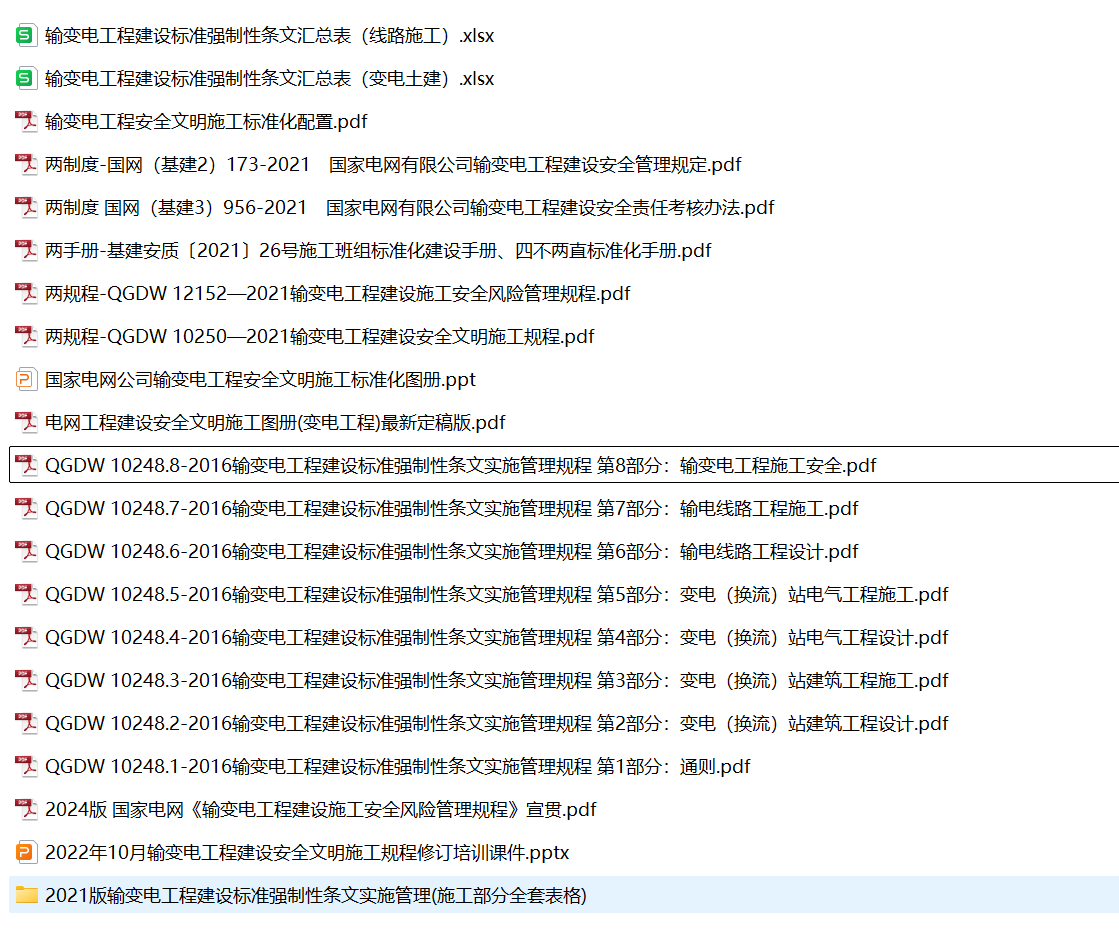Click PDF icon of QGDW 10248.5-2016

point(26,594)
